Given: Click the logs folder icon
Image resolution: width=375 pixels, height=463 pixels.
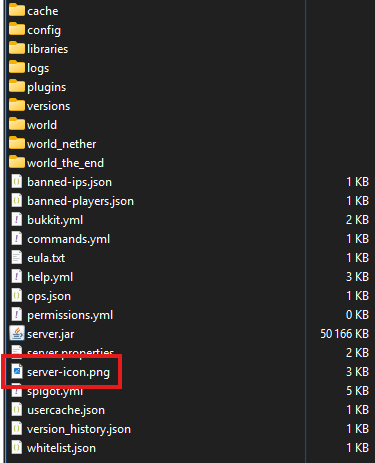Looking at the screenshot, I should 17,67.
